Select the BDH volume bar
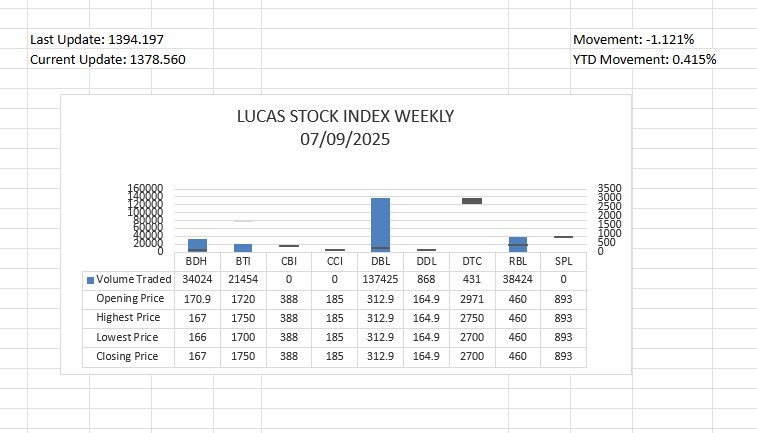757x433 pixels. pos(197,245)
